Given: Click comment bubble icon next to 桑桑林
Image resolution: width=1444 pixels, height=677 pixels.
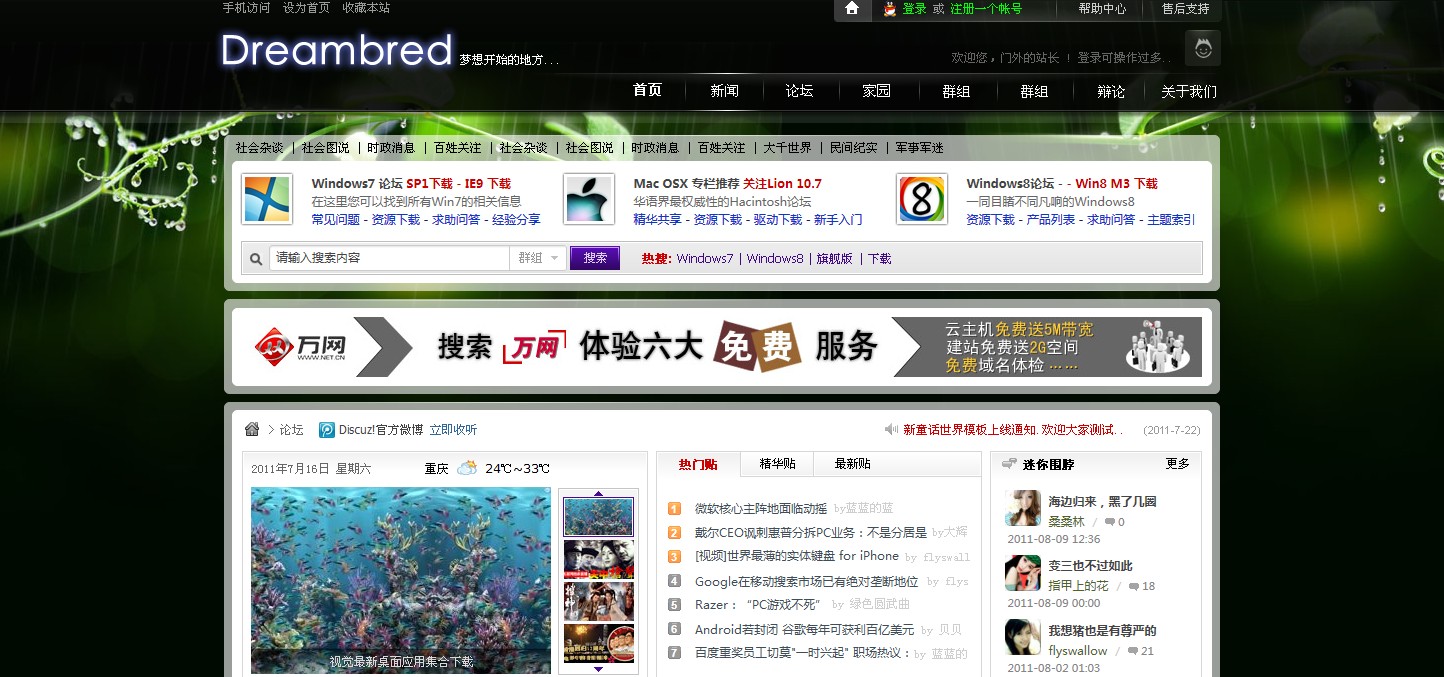Looking at the screenshot, I should coord(1110,522).
